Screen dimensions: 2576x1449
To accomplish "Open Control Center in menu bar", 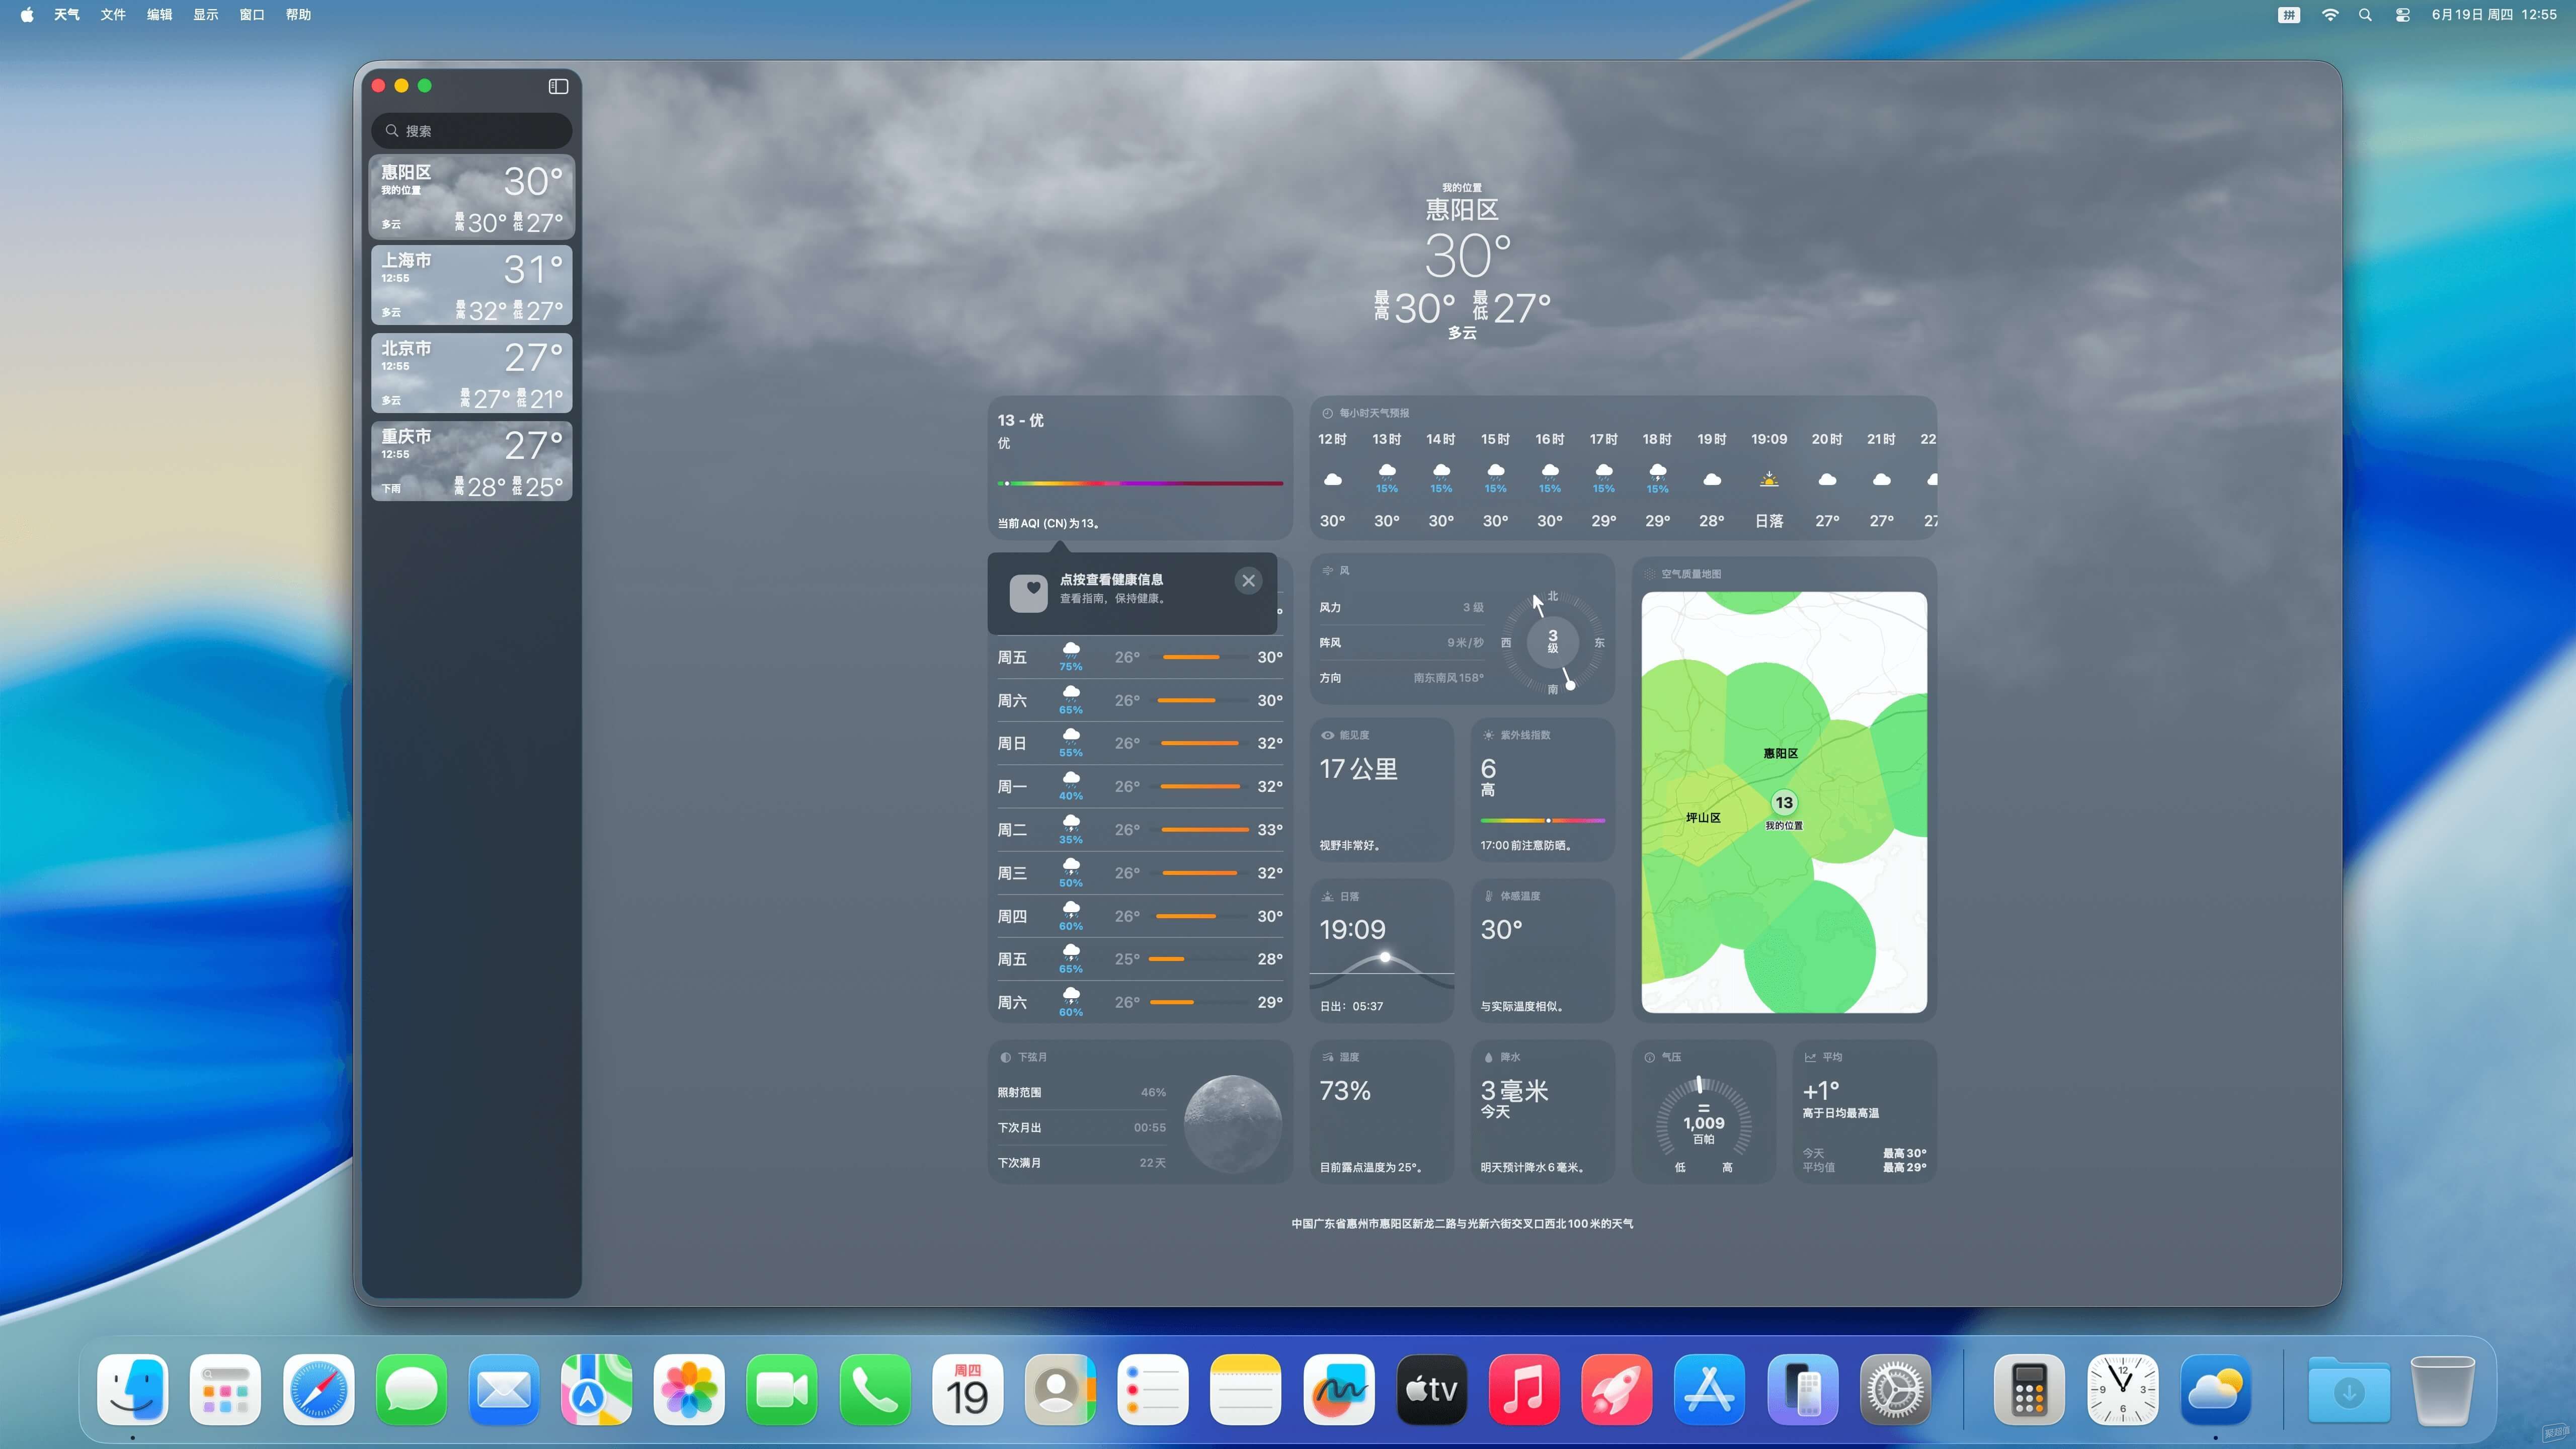I will point(2402,14).
